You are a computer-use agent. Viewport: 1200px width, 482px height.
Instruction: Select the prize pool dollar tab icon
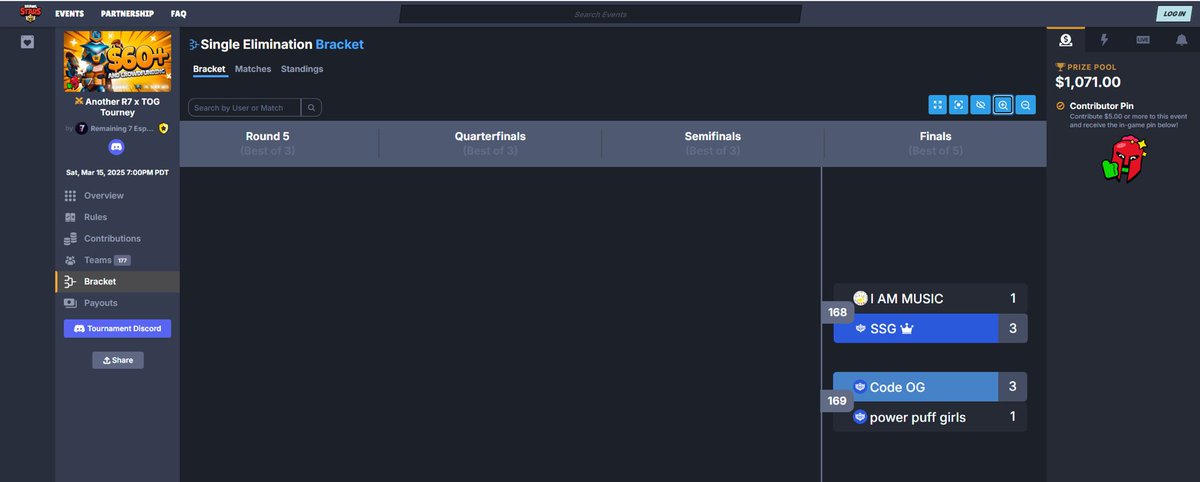pos(1066,40)
